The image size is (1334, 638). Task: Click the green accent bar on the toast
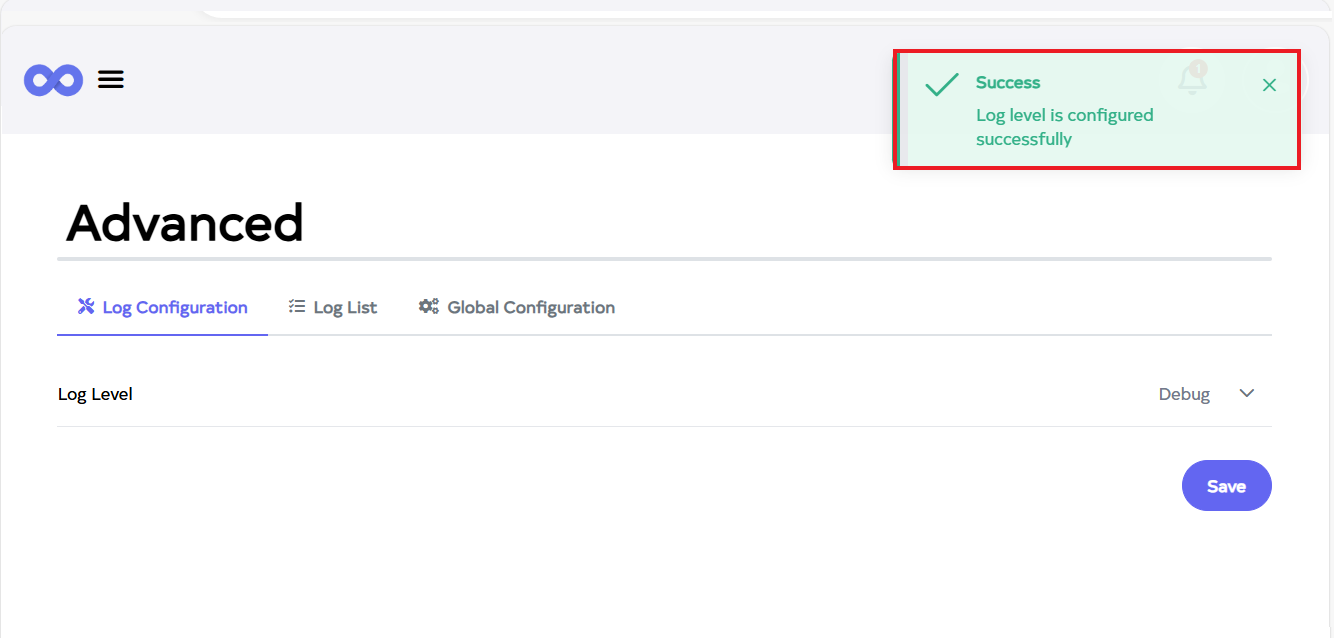(x=898, y=110)
